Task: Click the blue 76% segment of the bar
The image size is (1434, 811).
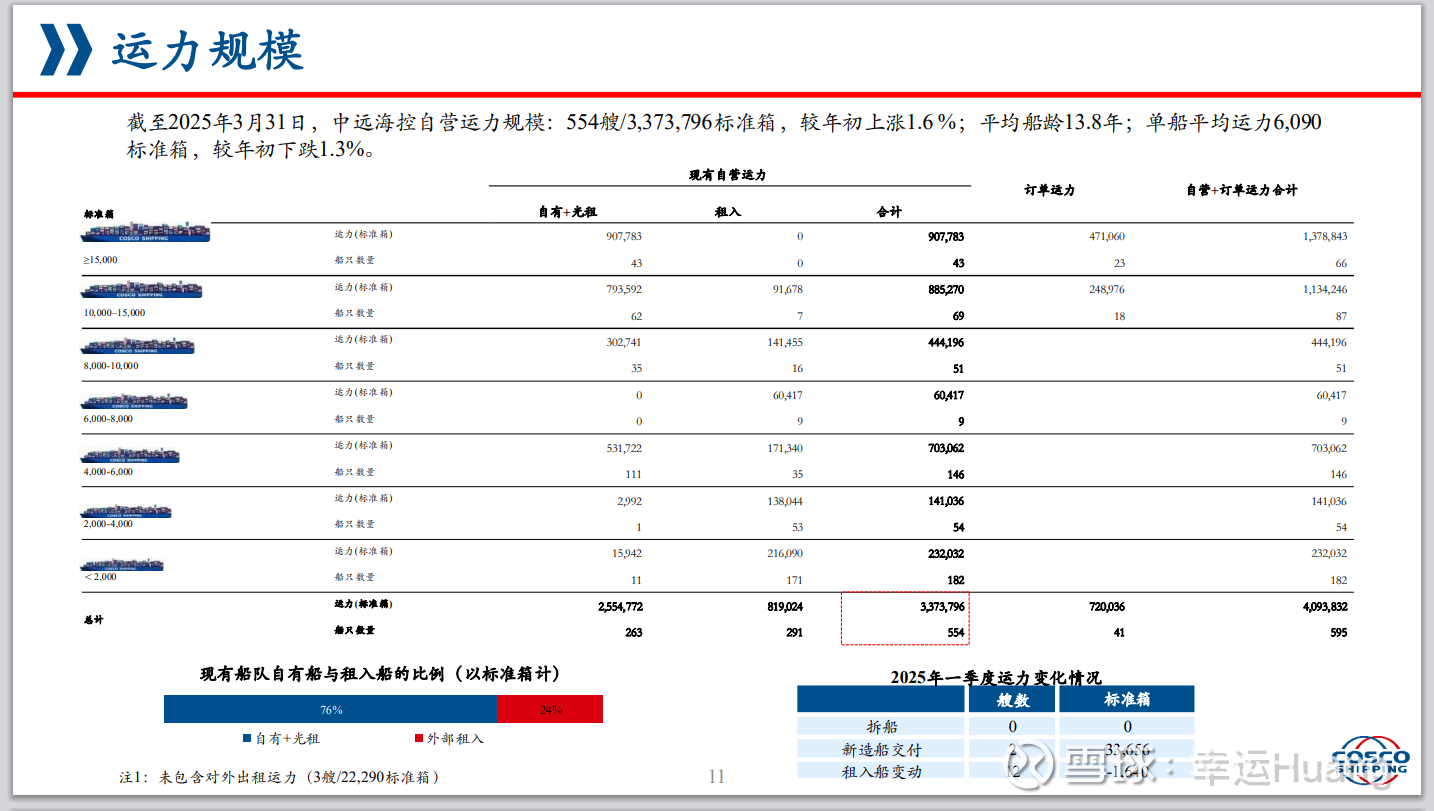Action: 330,710
